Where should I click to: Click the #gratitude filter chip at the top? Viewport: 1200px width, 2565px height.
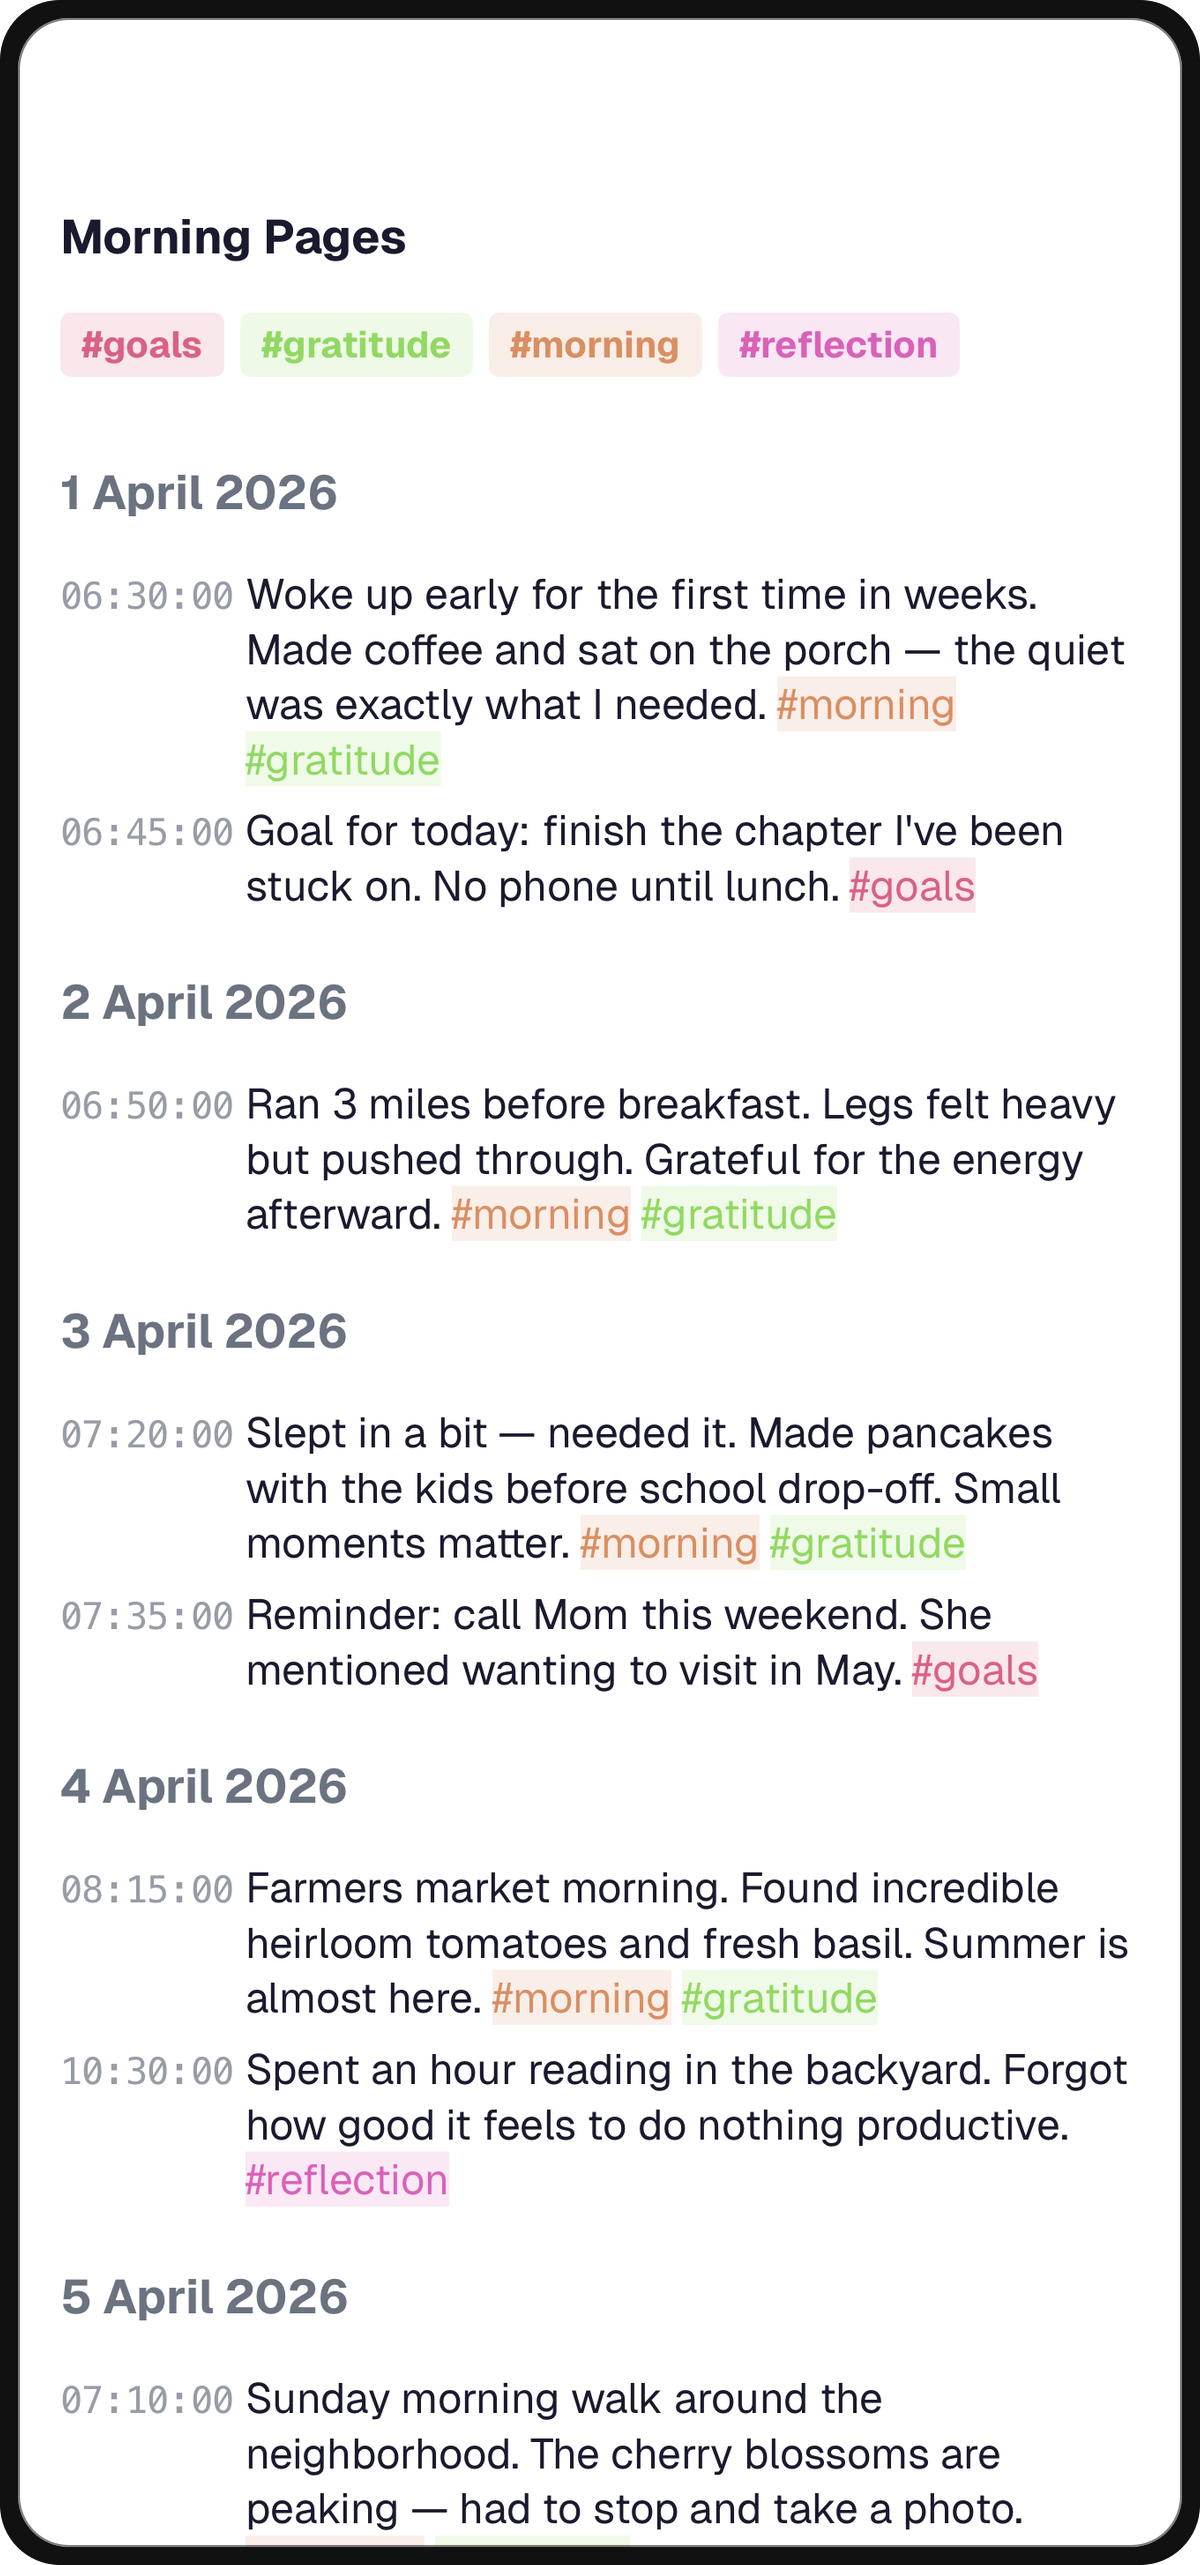(x=357, y=345)
